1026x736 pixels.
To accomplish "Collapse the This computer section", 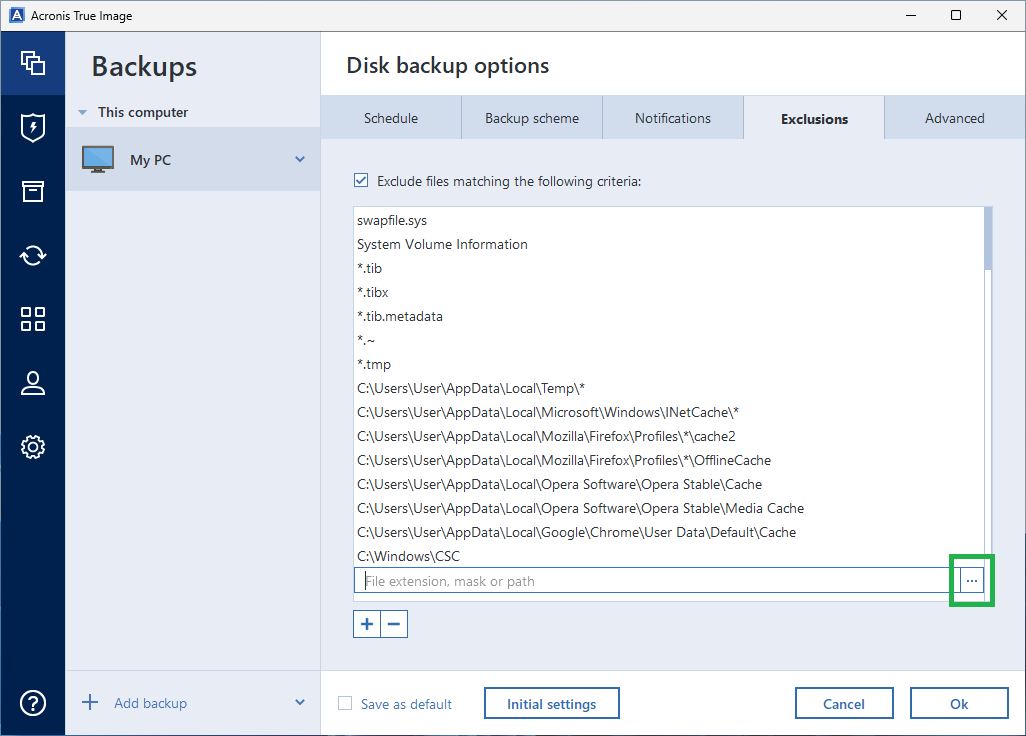I will (81, 112).
